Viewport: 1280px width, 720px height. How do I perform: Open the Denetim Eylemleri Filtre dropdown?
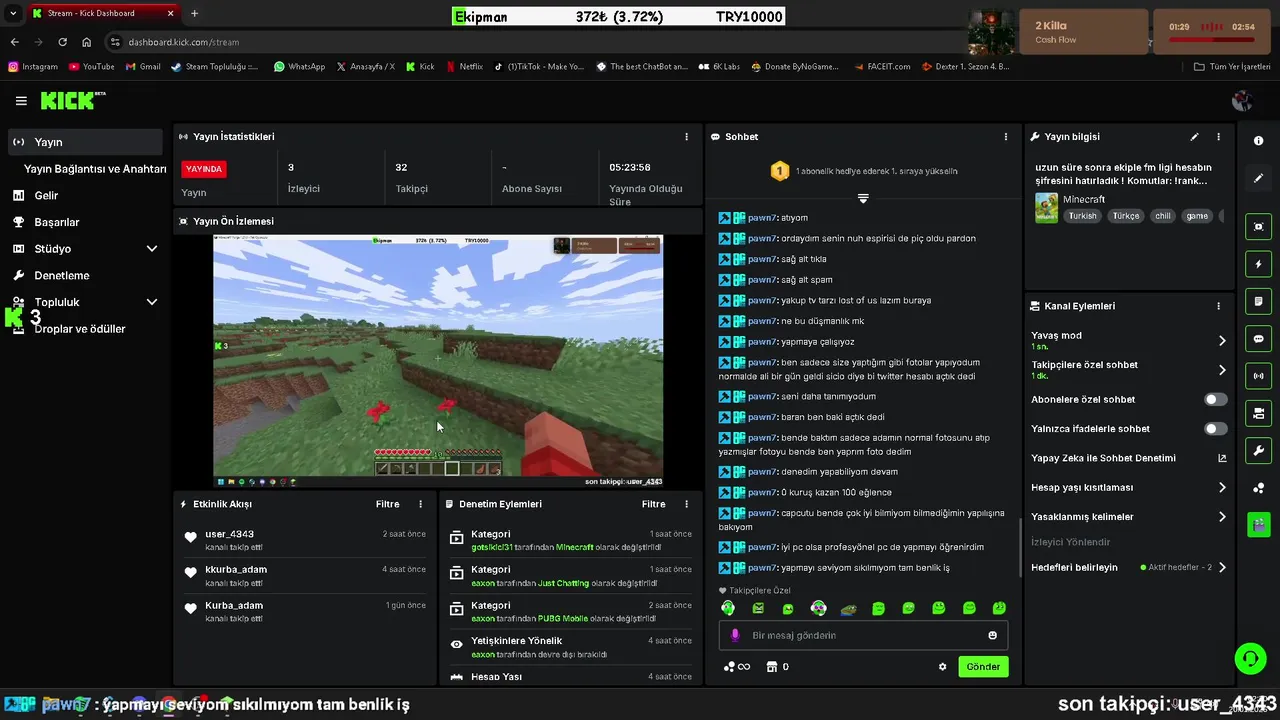click(653, 504)
